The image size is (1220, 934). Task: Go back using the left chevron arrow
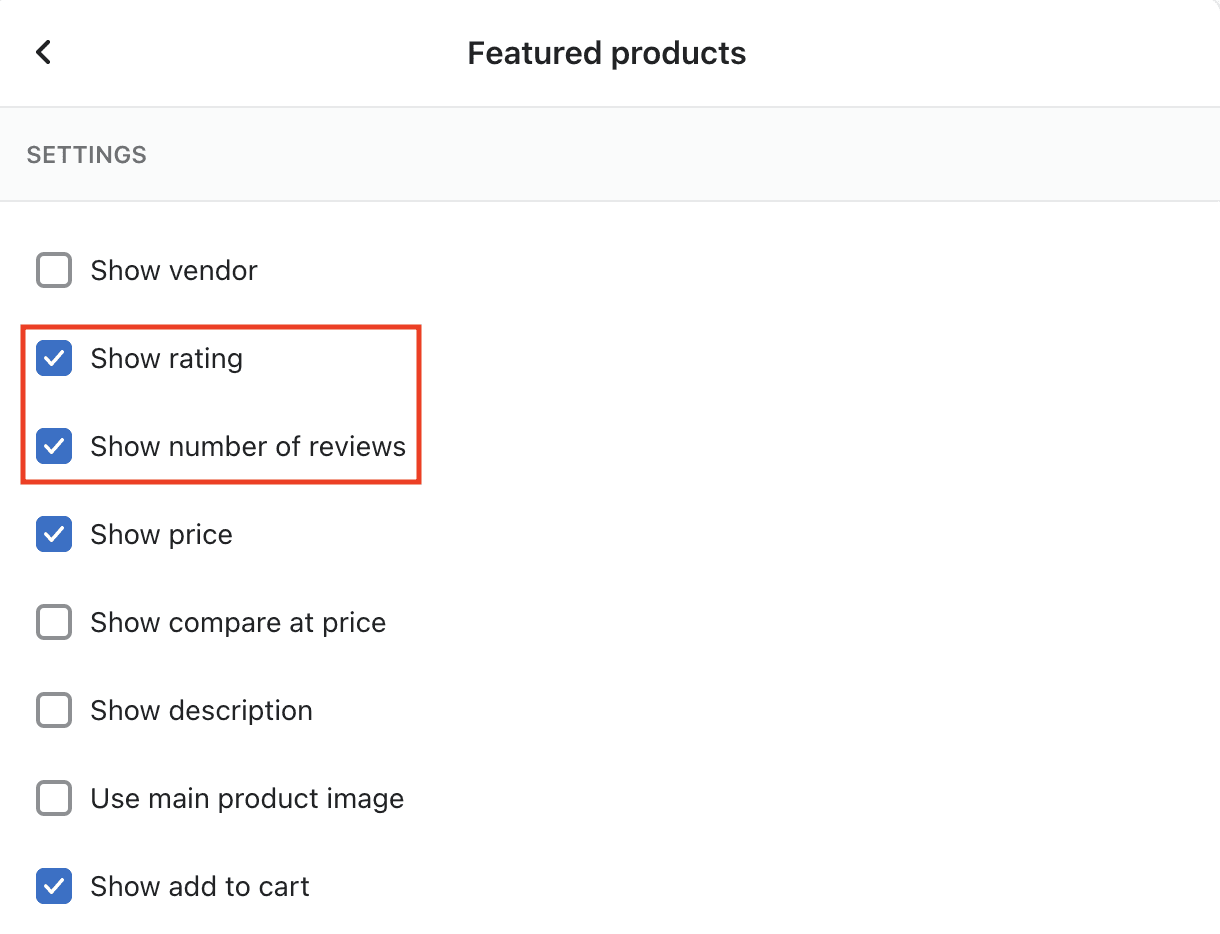pyautogui.click(x=43, y=52)
